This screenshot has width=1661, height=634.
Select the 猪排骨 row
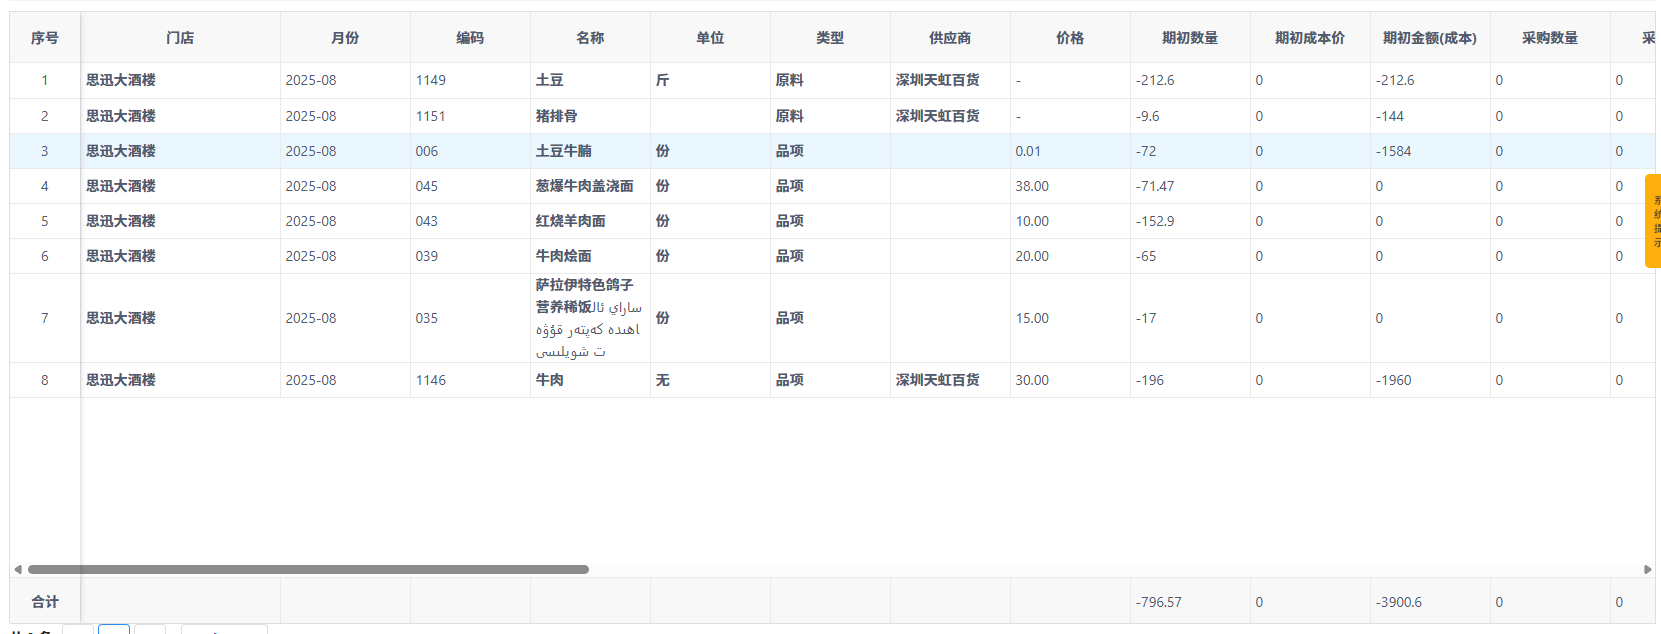tap(557, 116)
